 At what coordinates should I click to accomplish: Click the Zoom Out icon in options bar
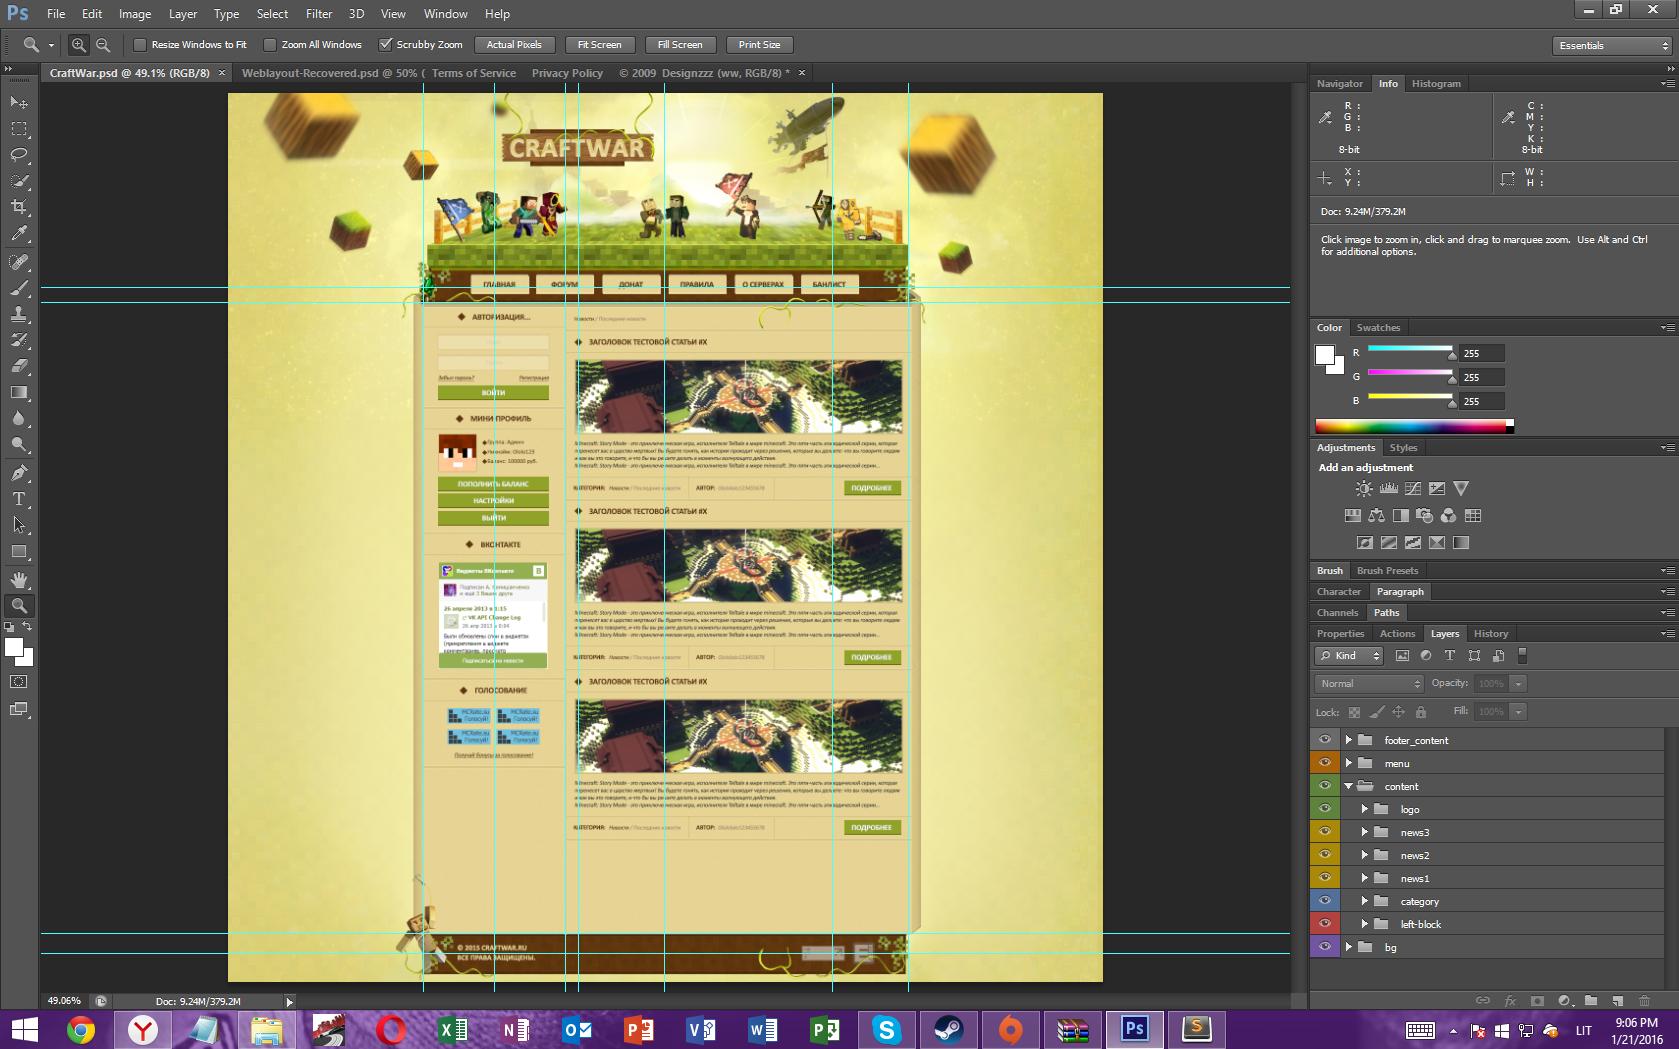102,45
